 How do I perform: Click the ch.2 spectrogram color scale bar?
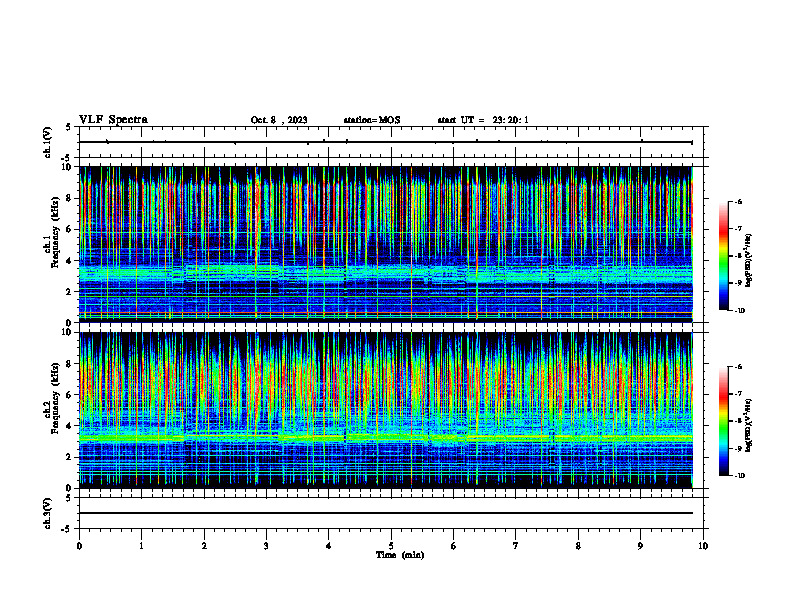tap(723, 421)
